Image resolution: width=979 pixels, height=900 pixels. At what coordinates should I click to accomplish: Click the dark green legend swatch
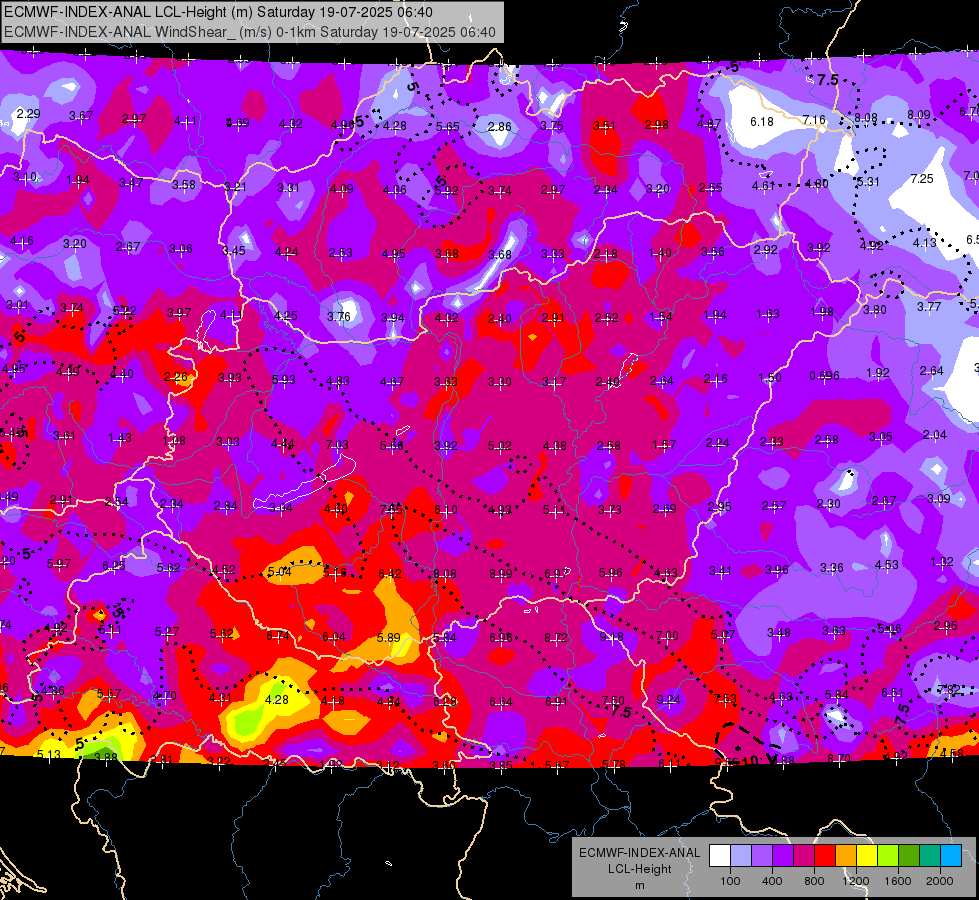(x=908, y=855)
